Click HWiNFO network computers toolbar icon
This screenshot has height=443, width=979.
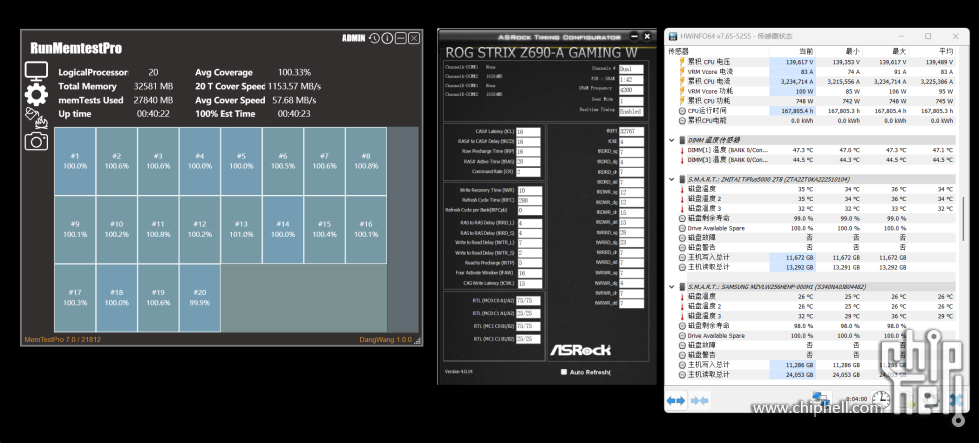(820, 399)
